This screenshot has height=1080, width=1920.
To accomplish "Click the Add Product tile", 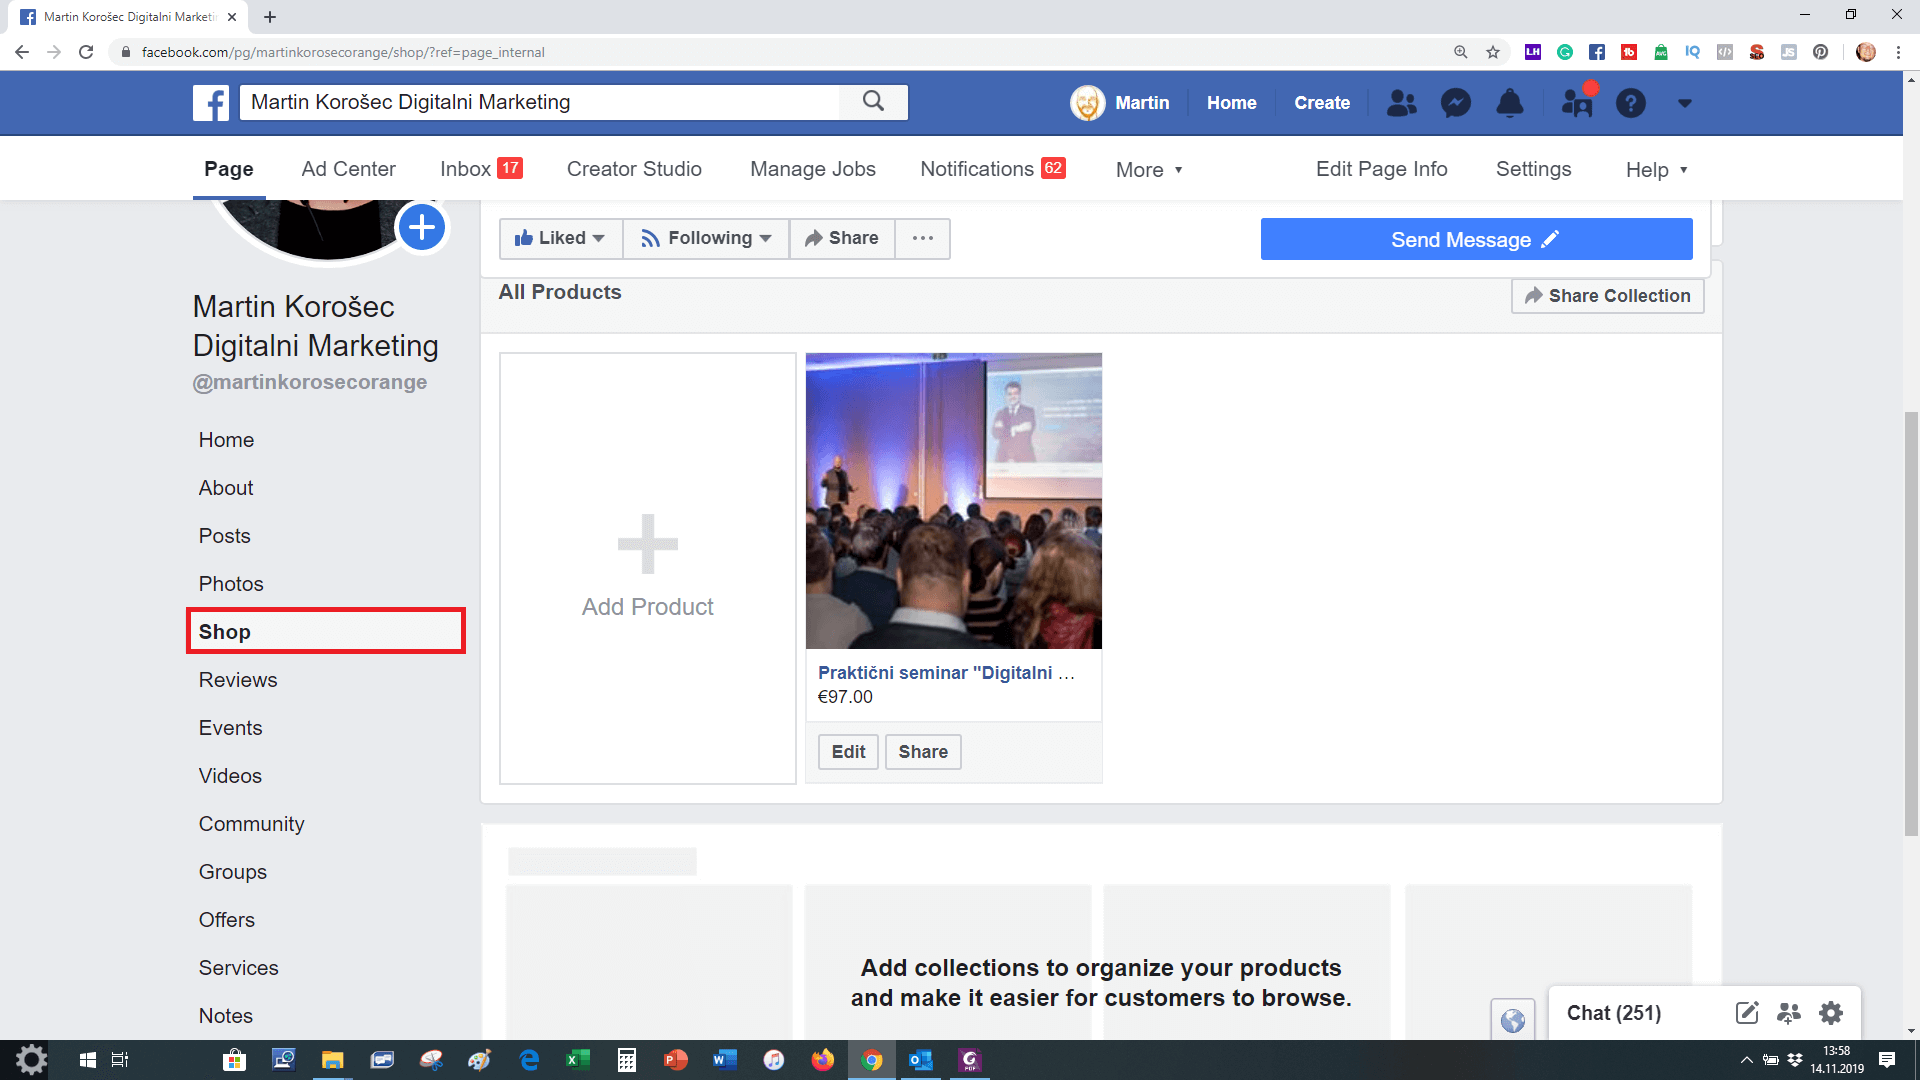I will 648,568.
